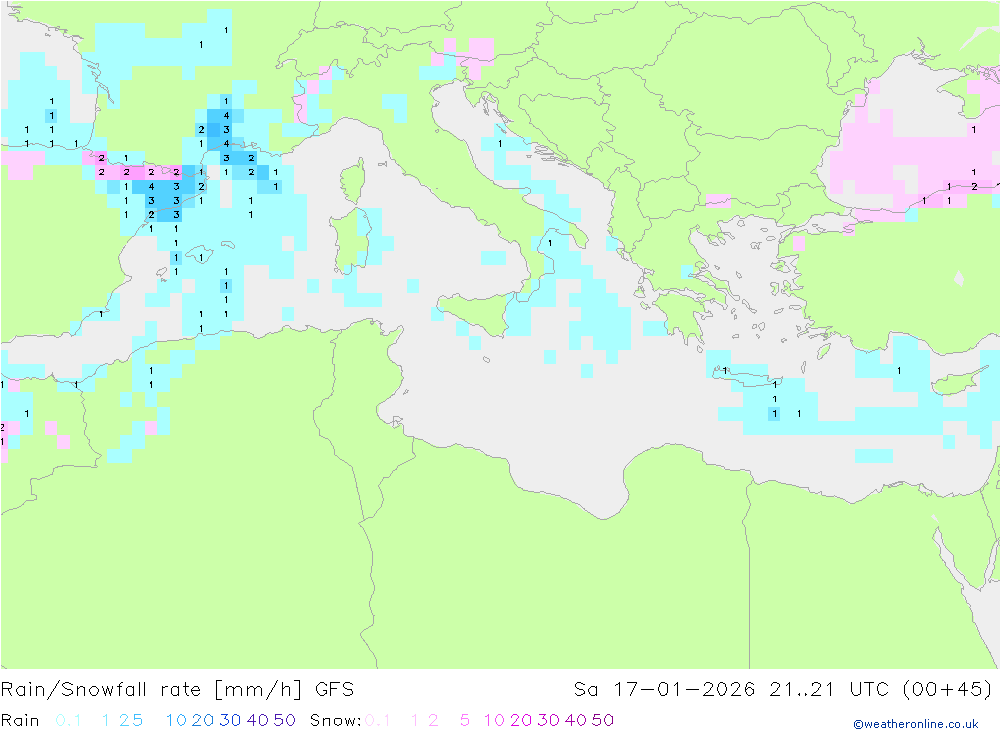Select the Rain legend value 0.1

(x=68, y=720)
